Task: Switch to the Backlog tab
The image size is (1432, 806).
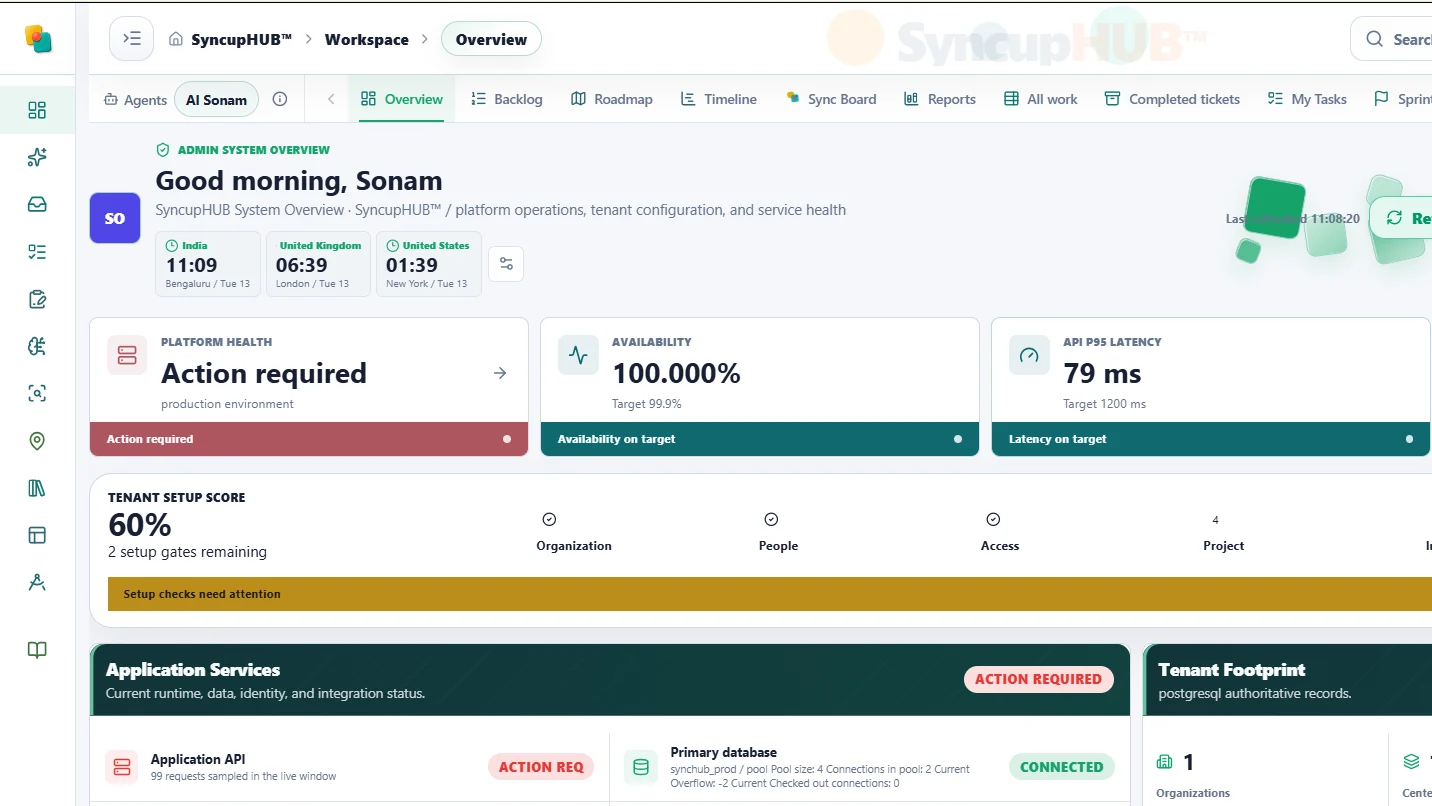Action: pyautogui.click(x=507, y=99)
